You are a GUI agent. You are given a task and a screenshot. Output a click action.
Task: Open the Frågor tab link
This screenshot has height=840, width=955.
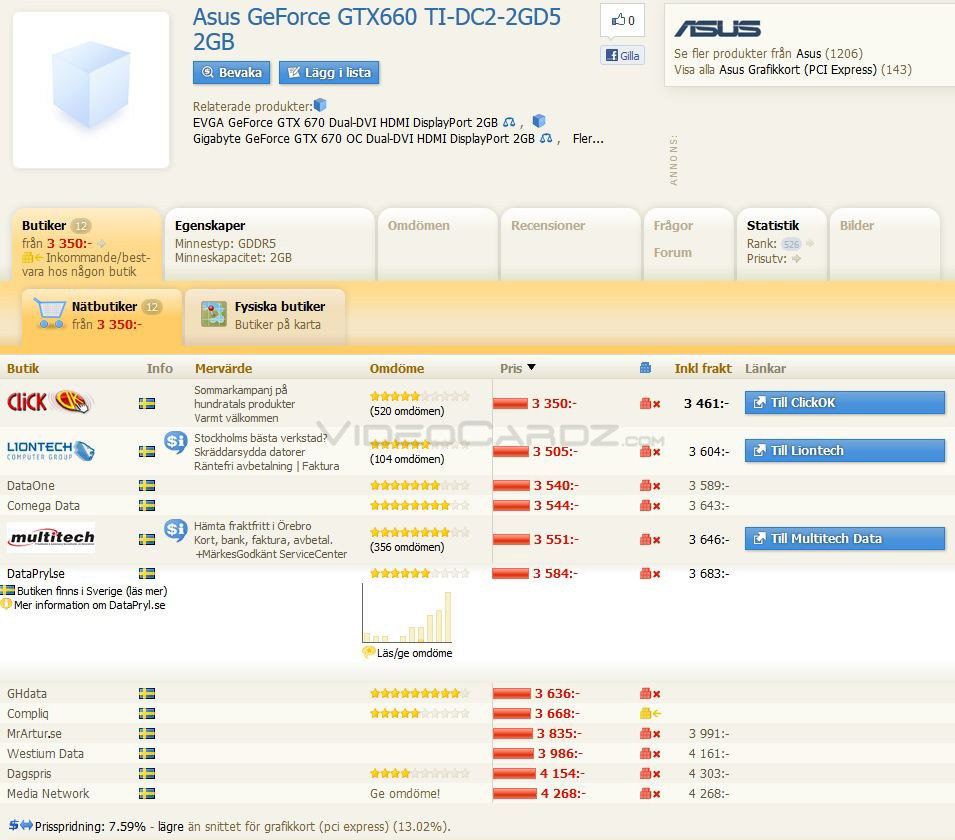click(x=673, y=225)
